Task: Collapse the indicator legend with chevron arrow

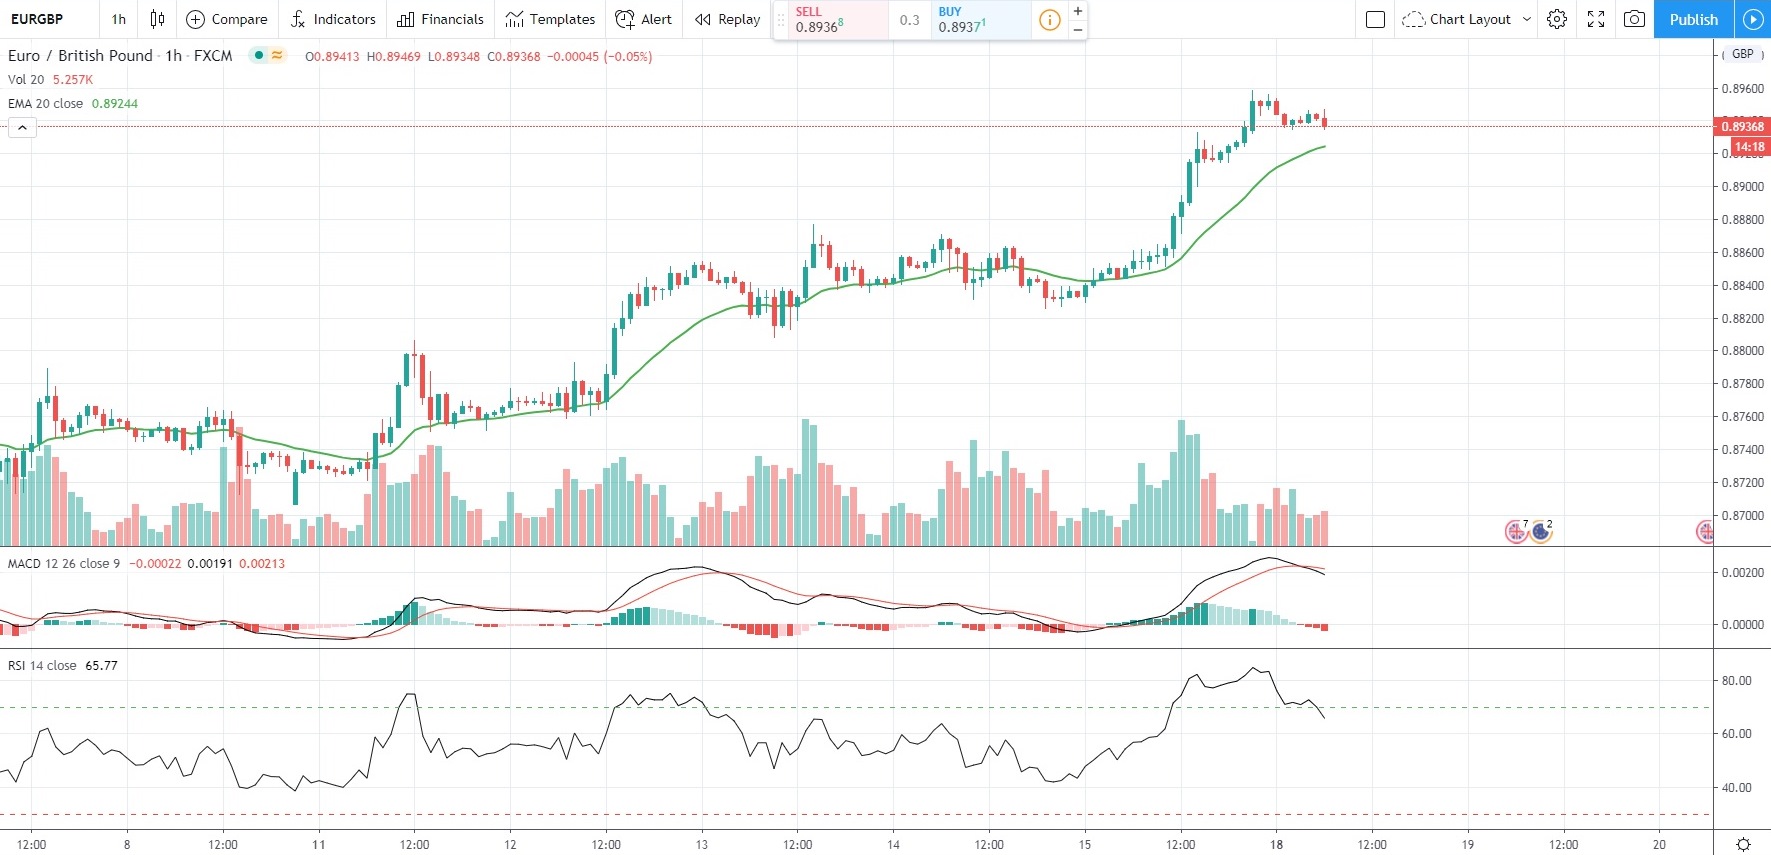Action: (22, 127)
